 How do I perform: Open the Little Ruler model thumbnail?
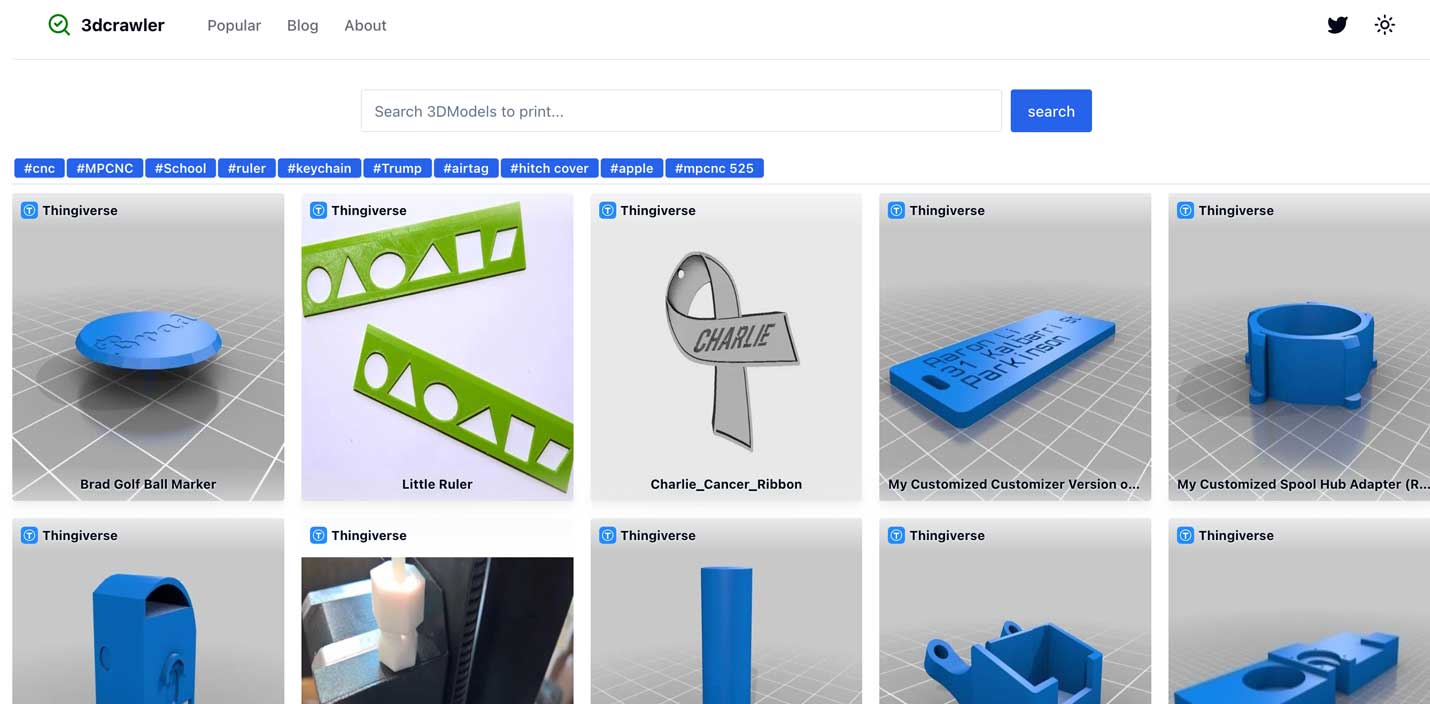(437, 345)
